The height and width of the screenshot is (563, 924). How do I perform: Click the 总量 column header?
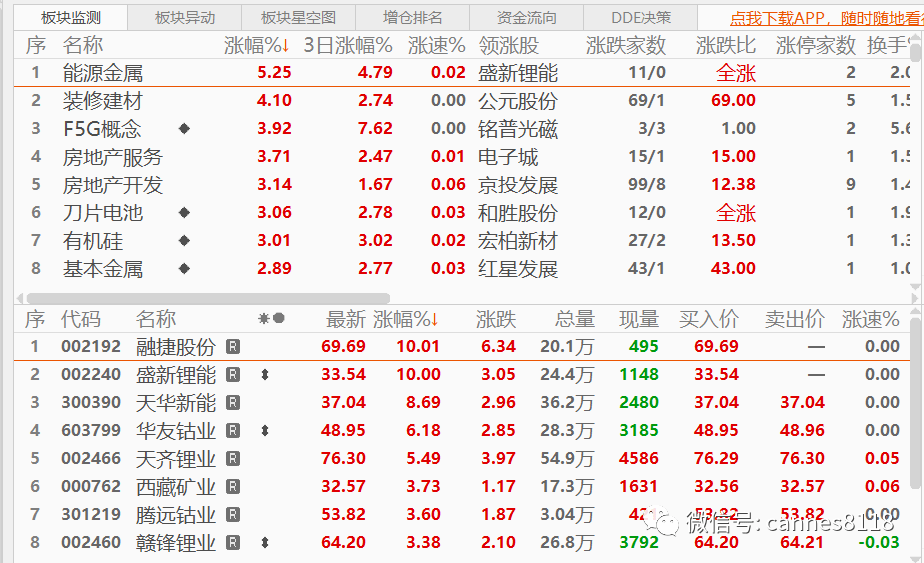tap(575, 319)
